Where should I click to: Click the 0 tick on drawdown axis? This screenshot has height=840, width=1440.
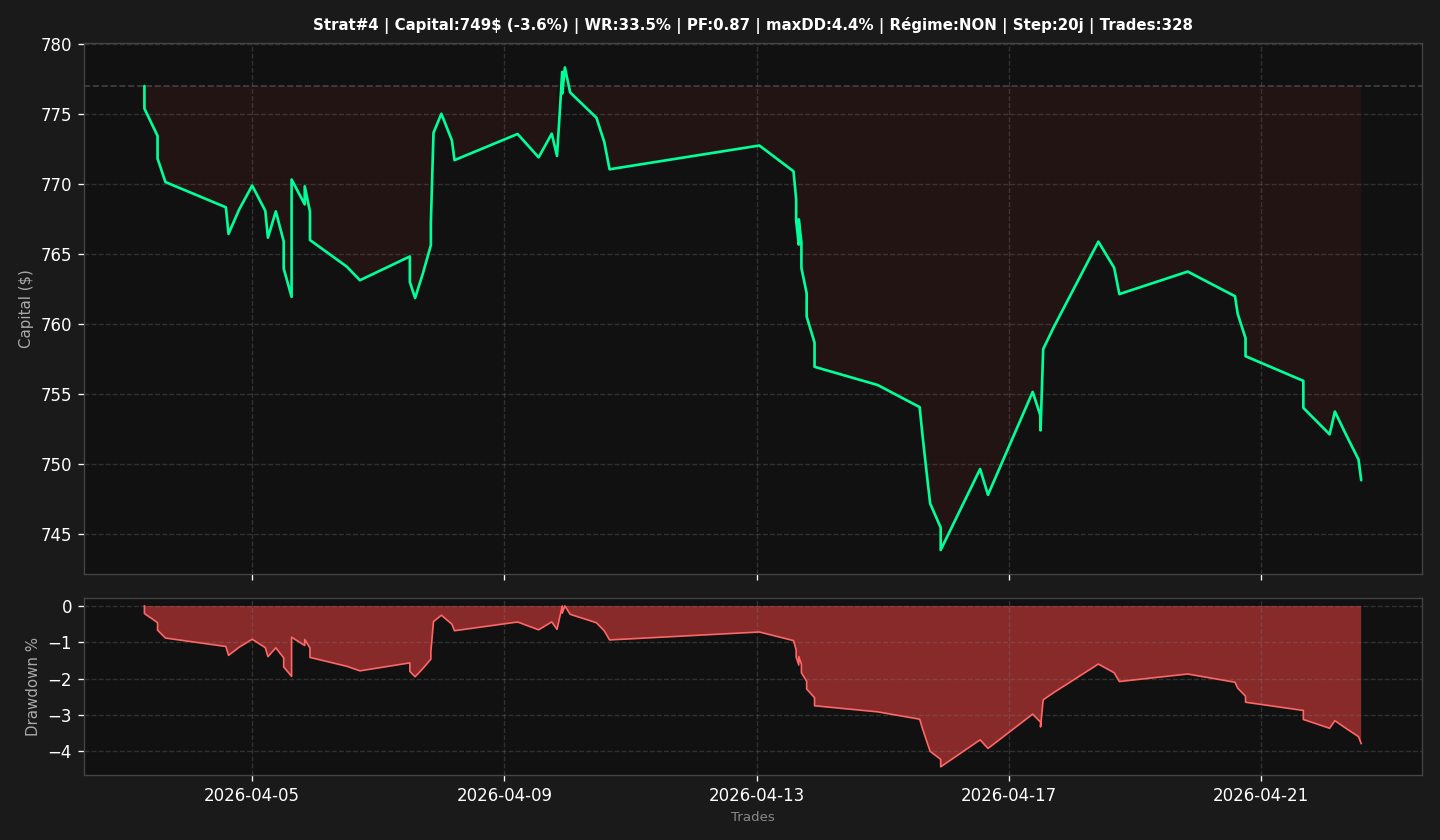[67, 607]
